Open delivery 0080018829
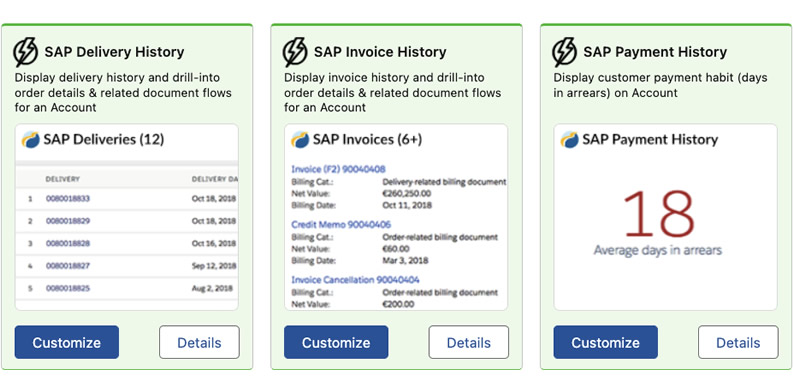 point(68,221)
